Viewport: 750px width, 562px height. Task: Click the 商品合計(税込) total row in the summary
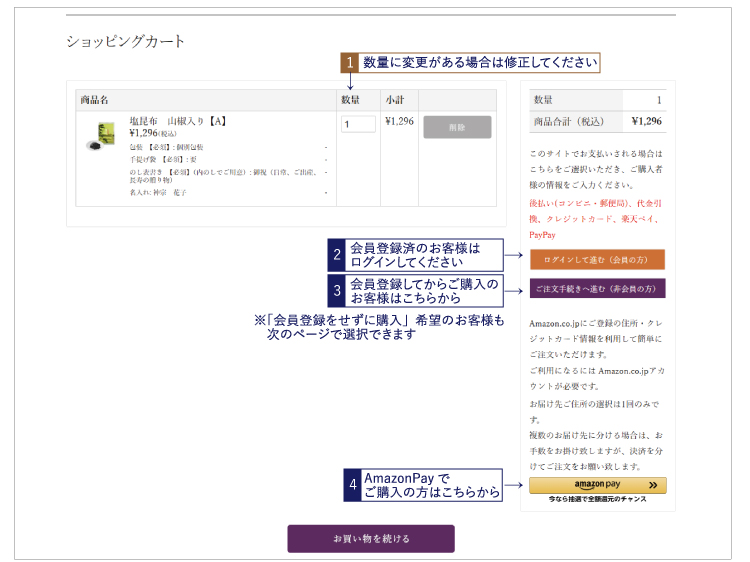(597, 121)
